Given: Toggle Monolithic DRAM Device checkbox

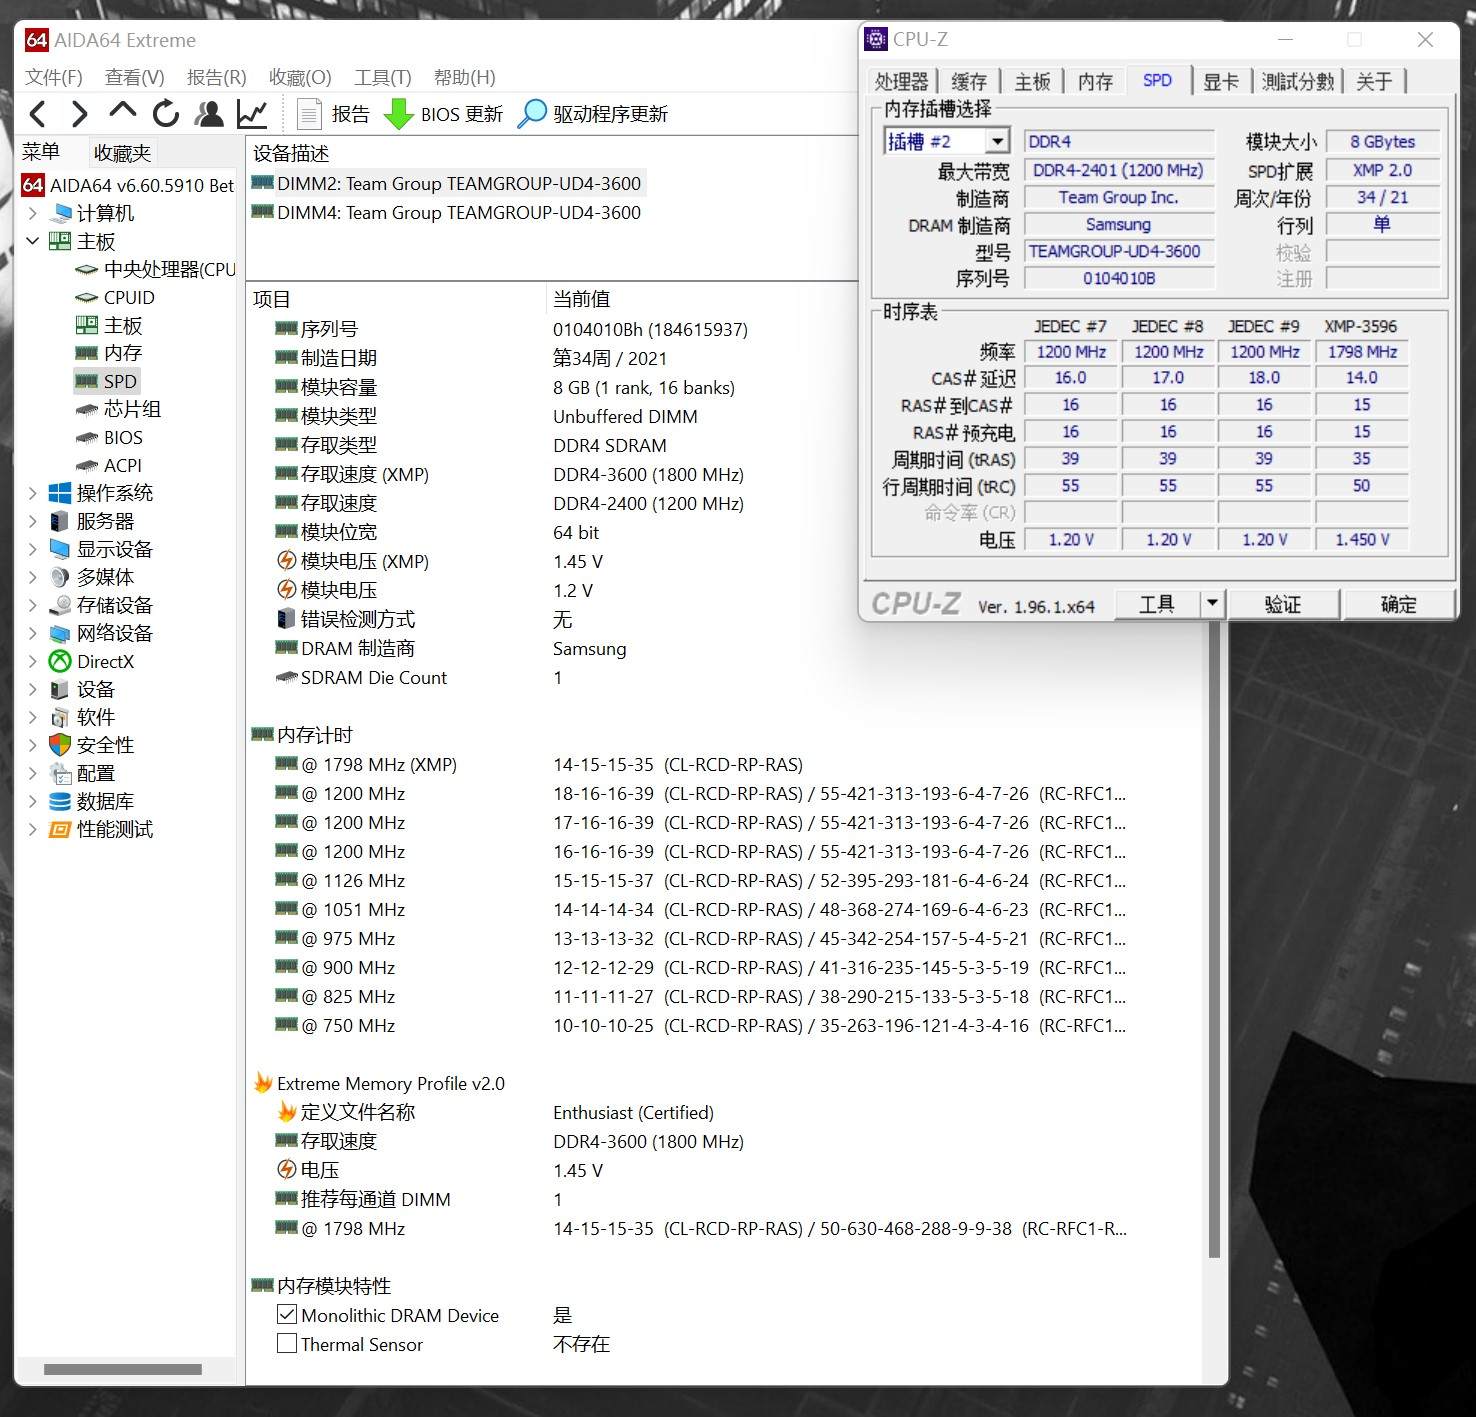Looking at the screenshot, I should [x=287, y=1315].
